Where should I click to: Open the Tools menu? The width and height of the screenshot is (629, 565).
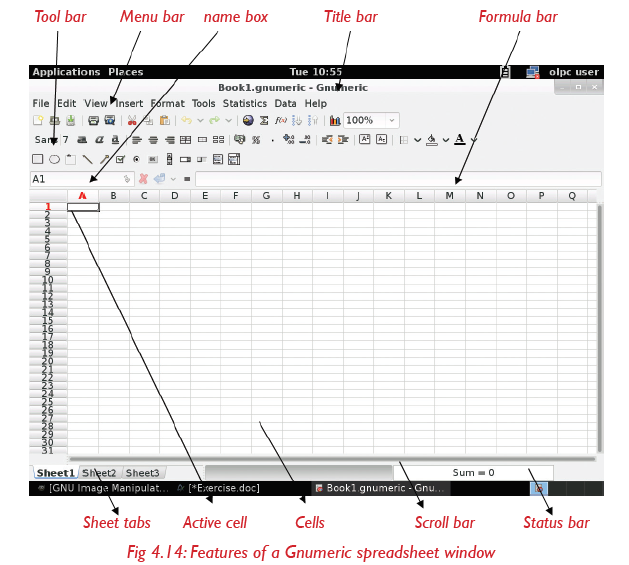(x=203, y=104)
